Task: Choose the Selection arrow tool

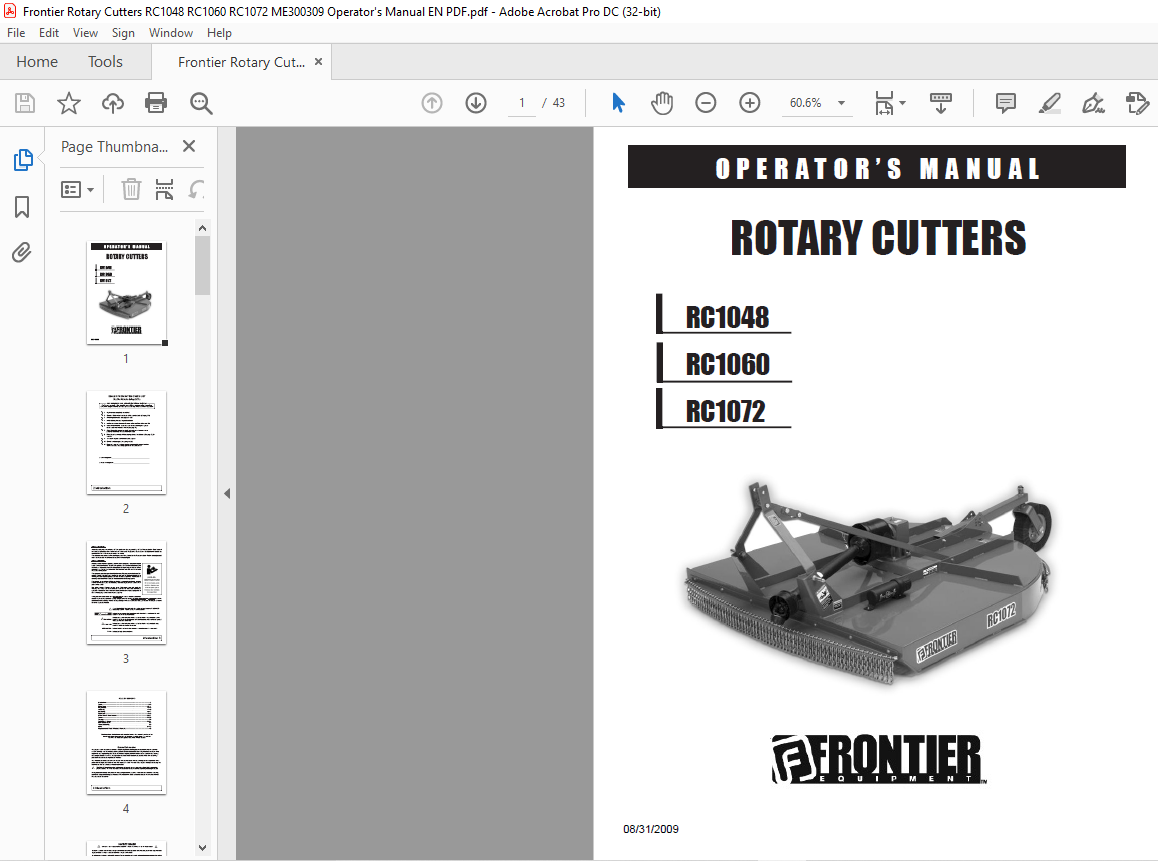Action: (x=618, y=103)
